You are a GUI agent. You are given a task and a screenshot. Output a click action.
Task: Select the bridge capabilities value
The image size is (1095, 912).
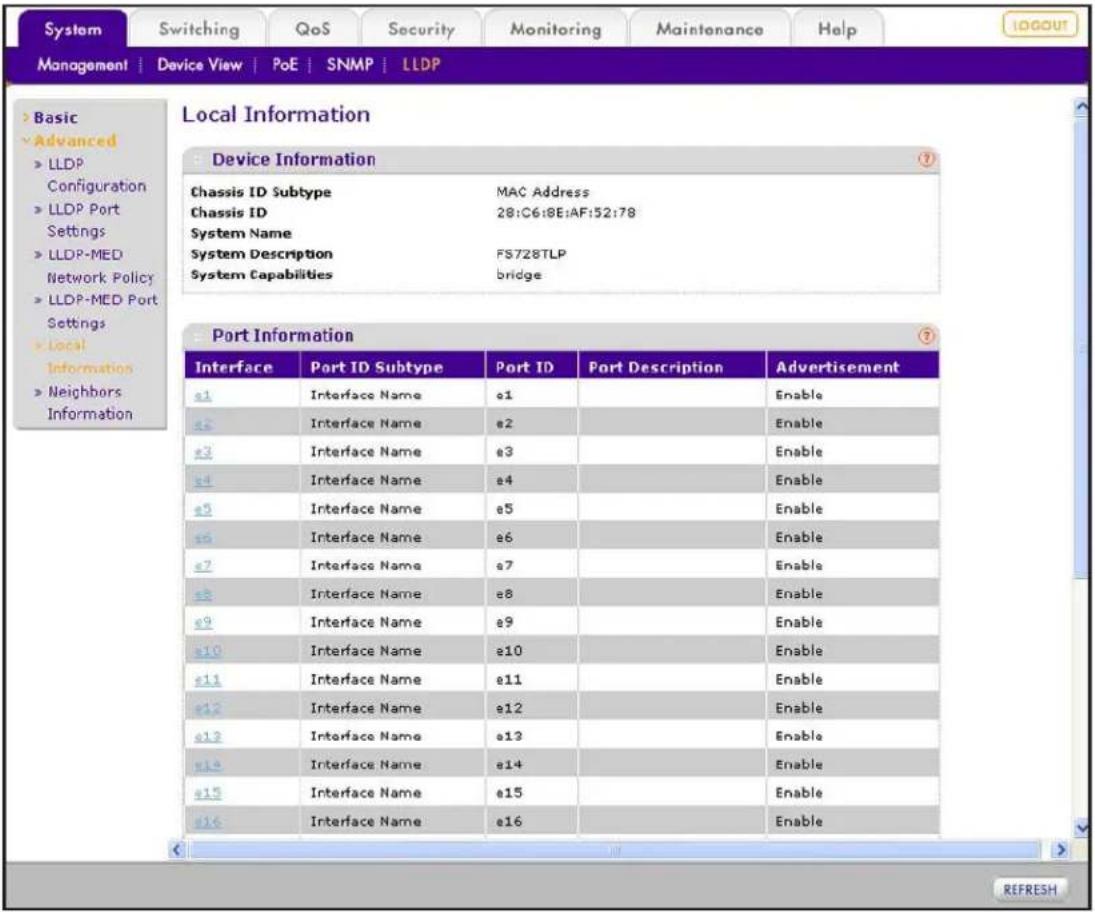tap(519, 275)
